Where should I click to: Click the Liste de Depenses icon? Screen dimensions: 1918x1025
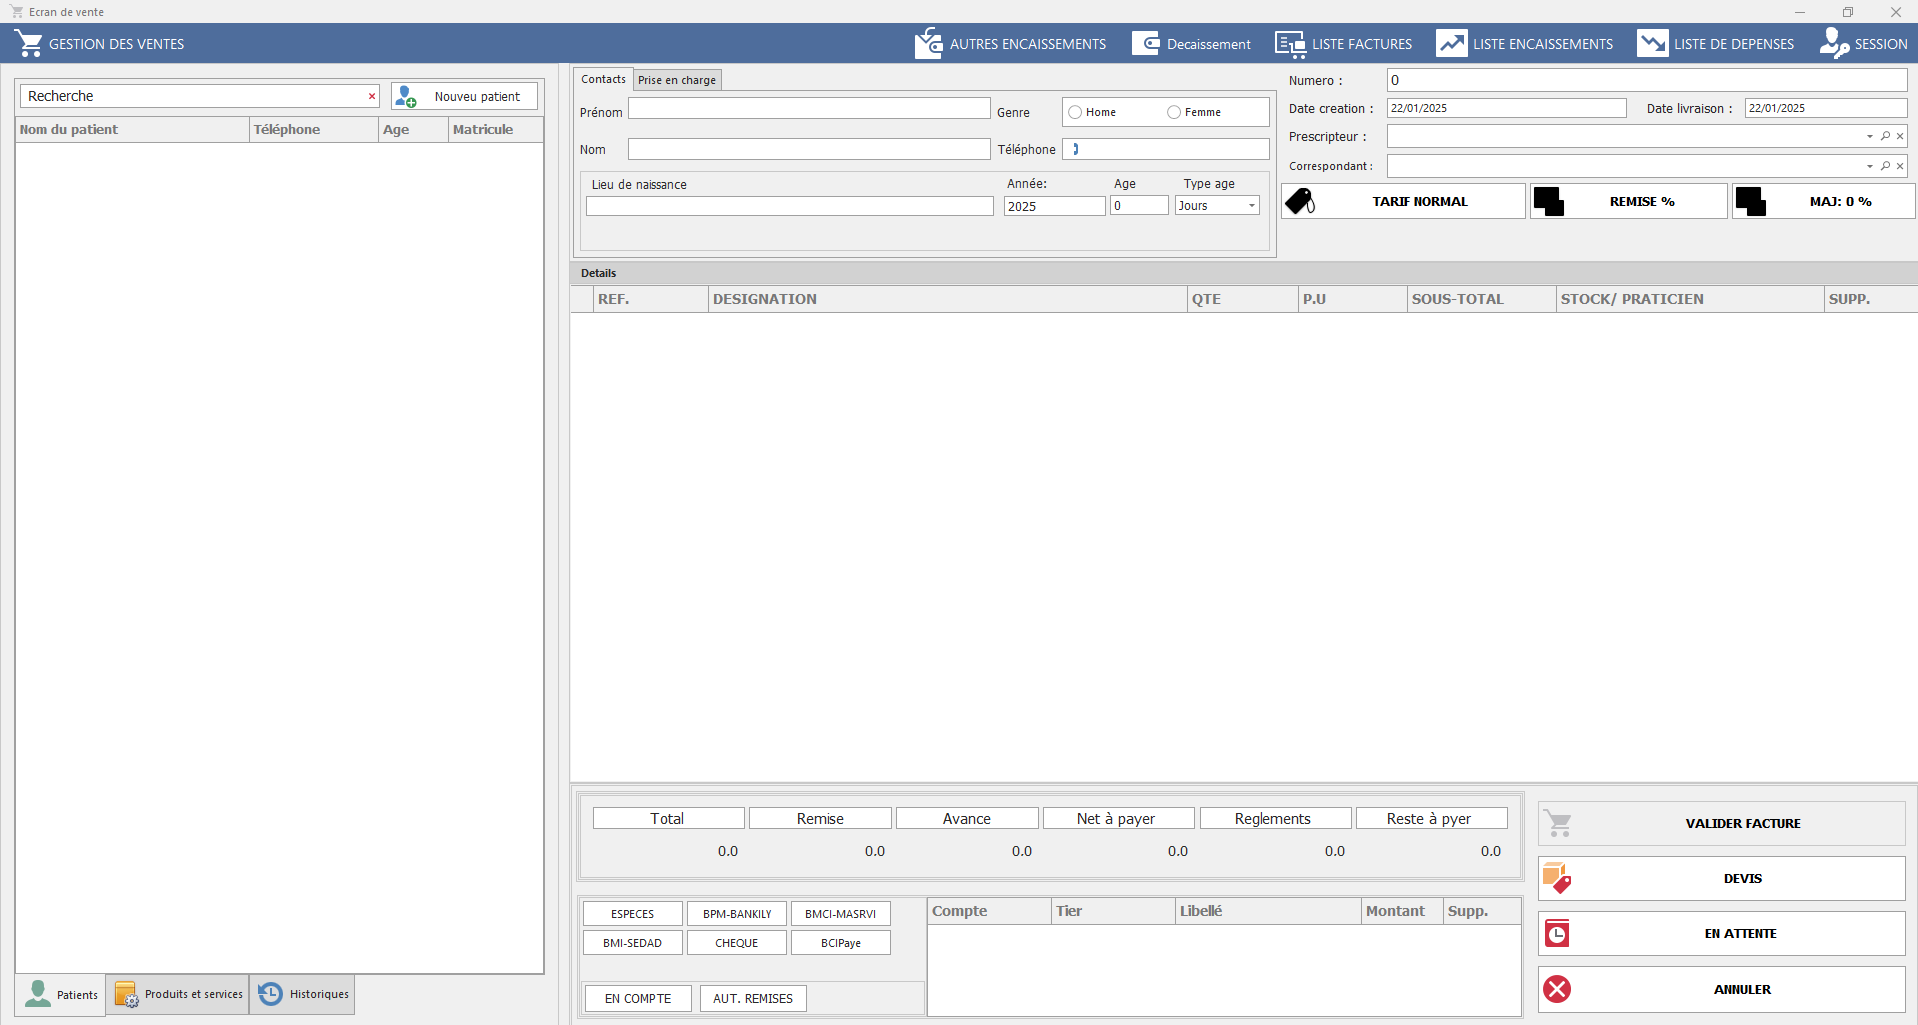pyautogui.click(x=1652, y=44)
